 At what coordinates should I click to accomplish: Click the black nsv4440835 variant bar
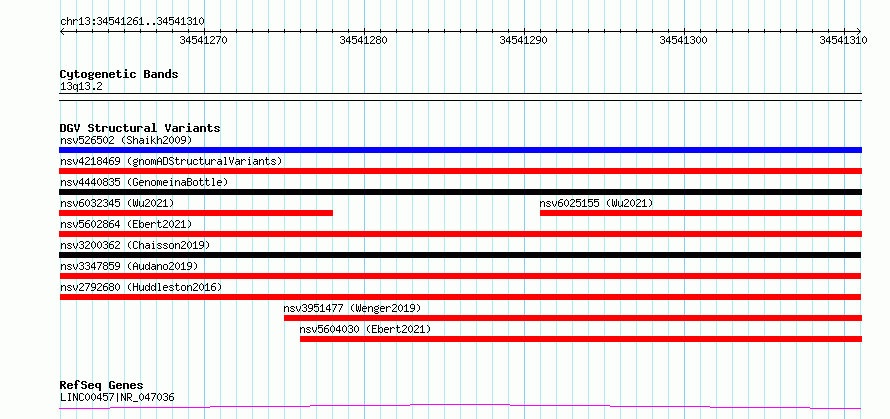pos(460,192)
